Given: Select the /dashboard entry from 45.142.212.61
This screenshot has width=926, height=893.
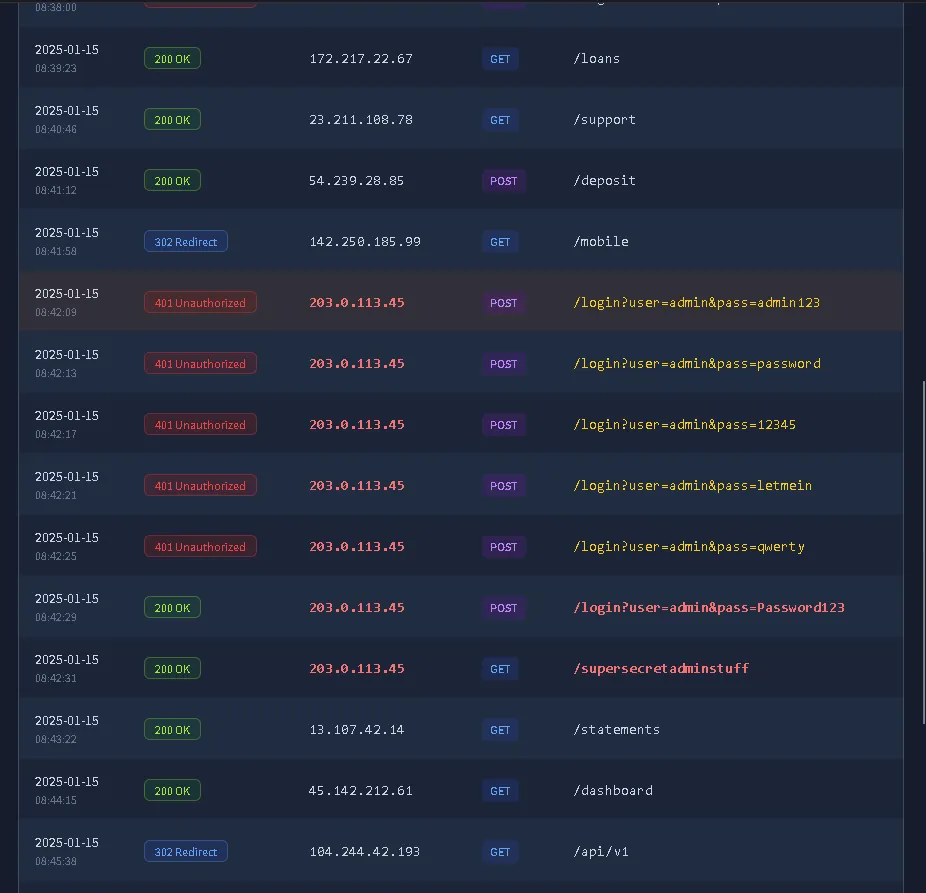Looking at the screenshot, I should coord(613,791).
